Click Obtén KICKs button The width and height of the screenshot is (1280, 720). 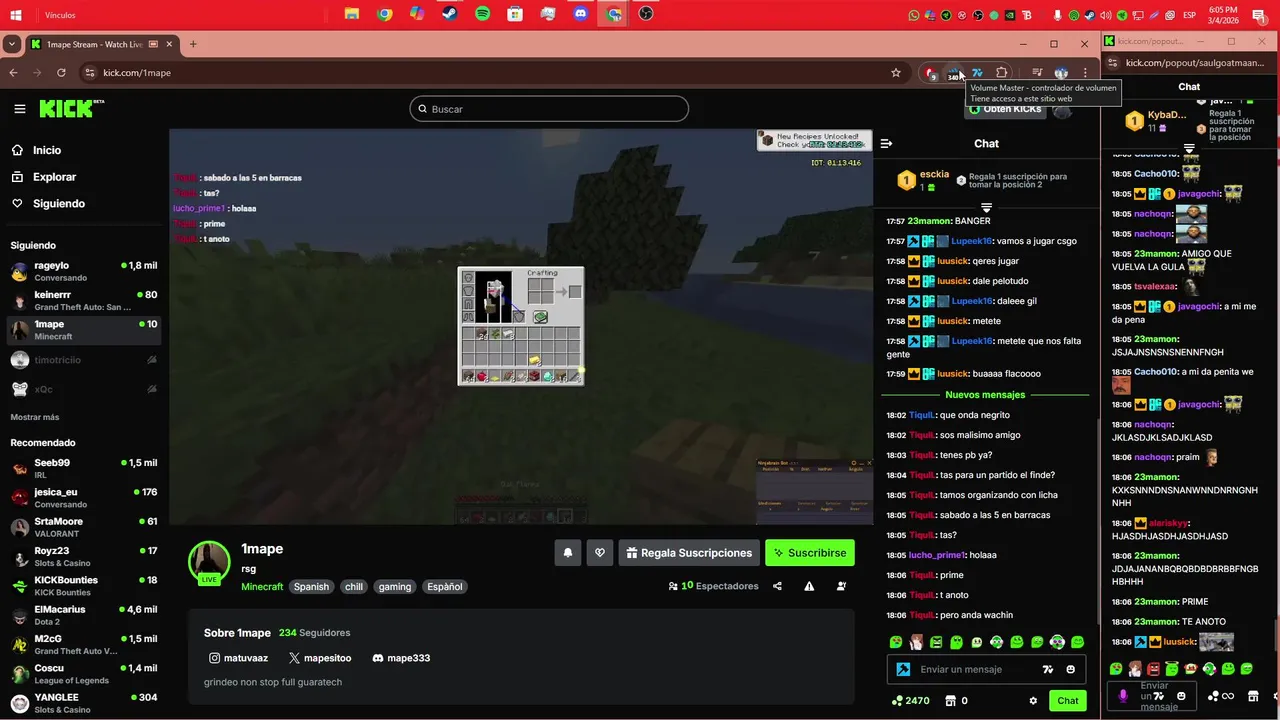click(1005, 109)
